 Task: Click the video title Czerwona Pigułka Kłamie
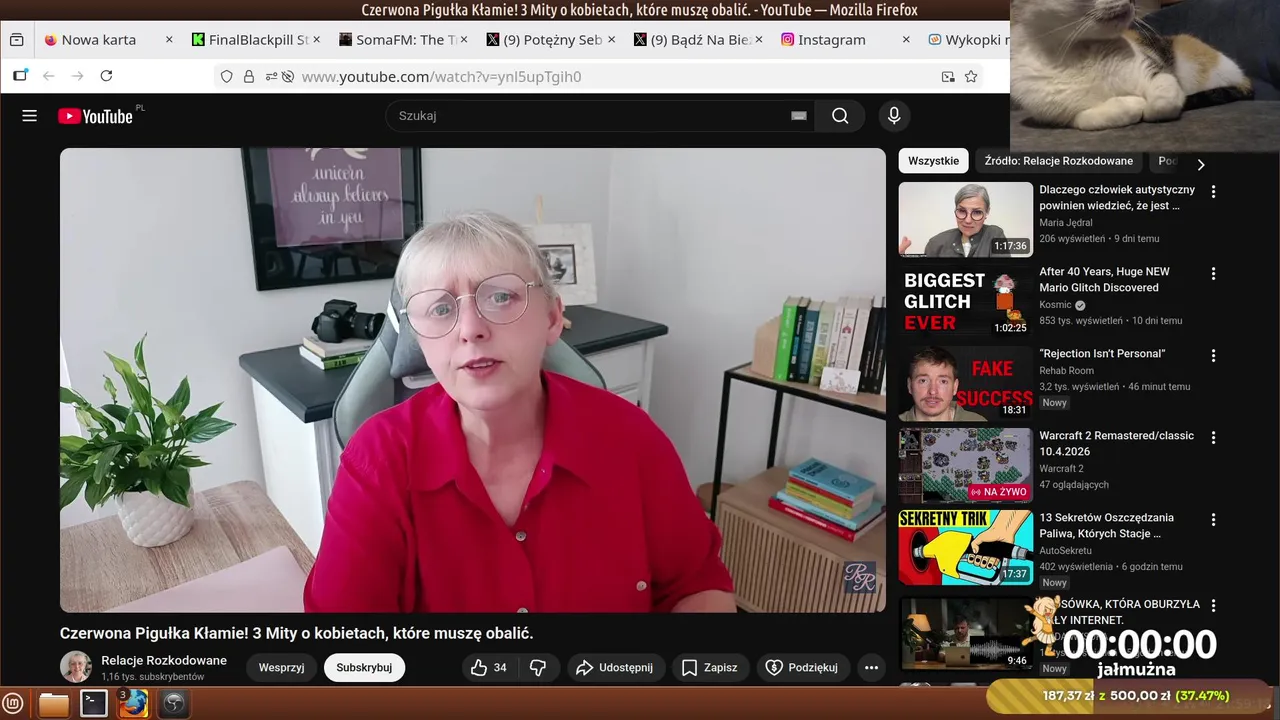pyautogui.click(x=297, y=633)
